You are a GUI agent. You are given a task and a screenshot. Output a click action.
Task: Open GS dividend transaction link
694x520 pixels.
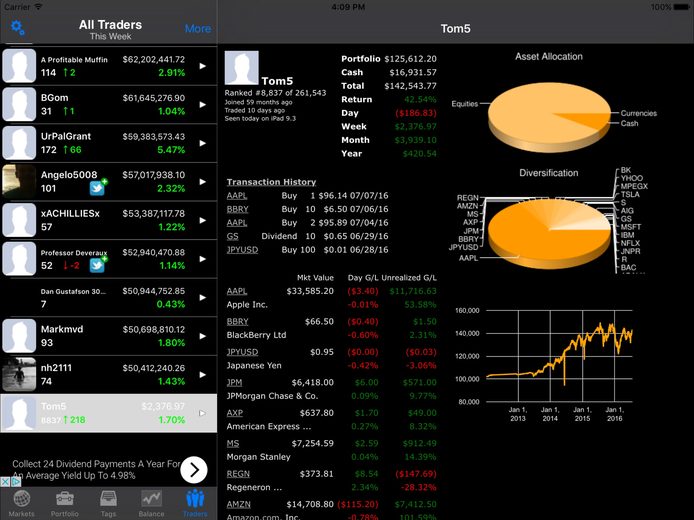point(232,236)
